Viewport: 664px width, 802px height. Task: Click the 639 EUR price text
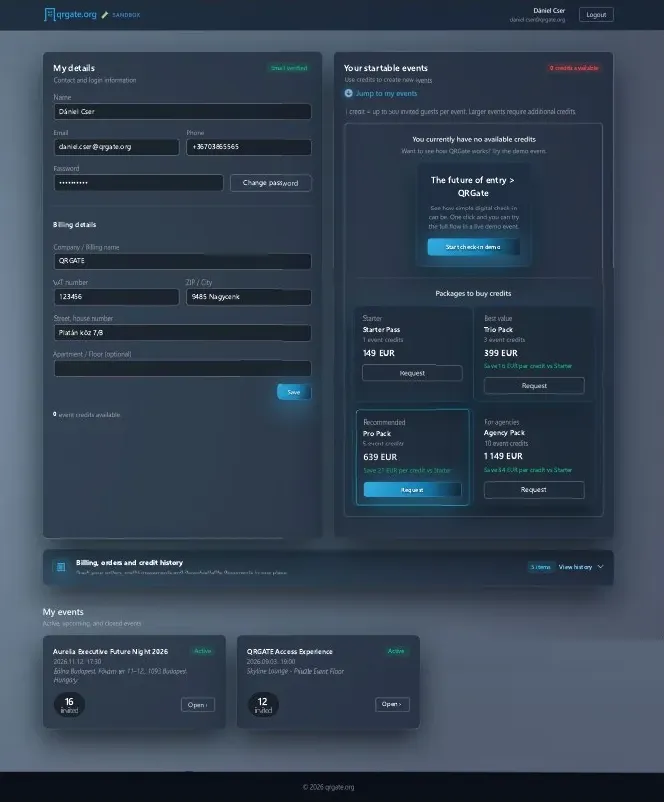click(380, 457)
